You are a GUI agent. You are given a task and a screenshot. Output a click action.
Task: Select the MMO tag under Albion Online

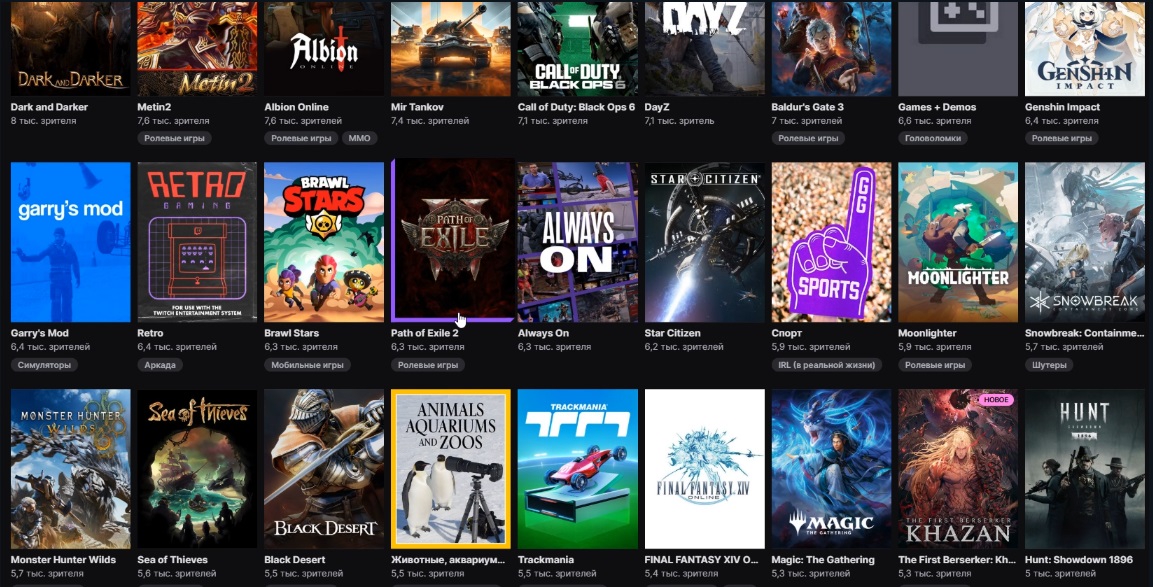click(x=360, y=138)
